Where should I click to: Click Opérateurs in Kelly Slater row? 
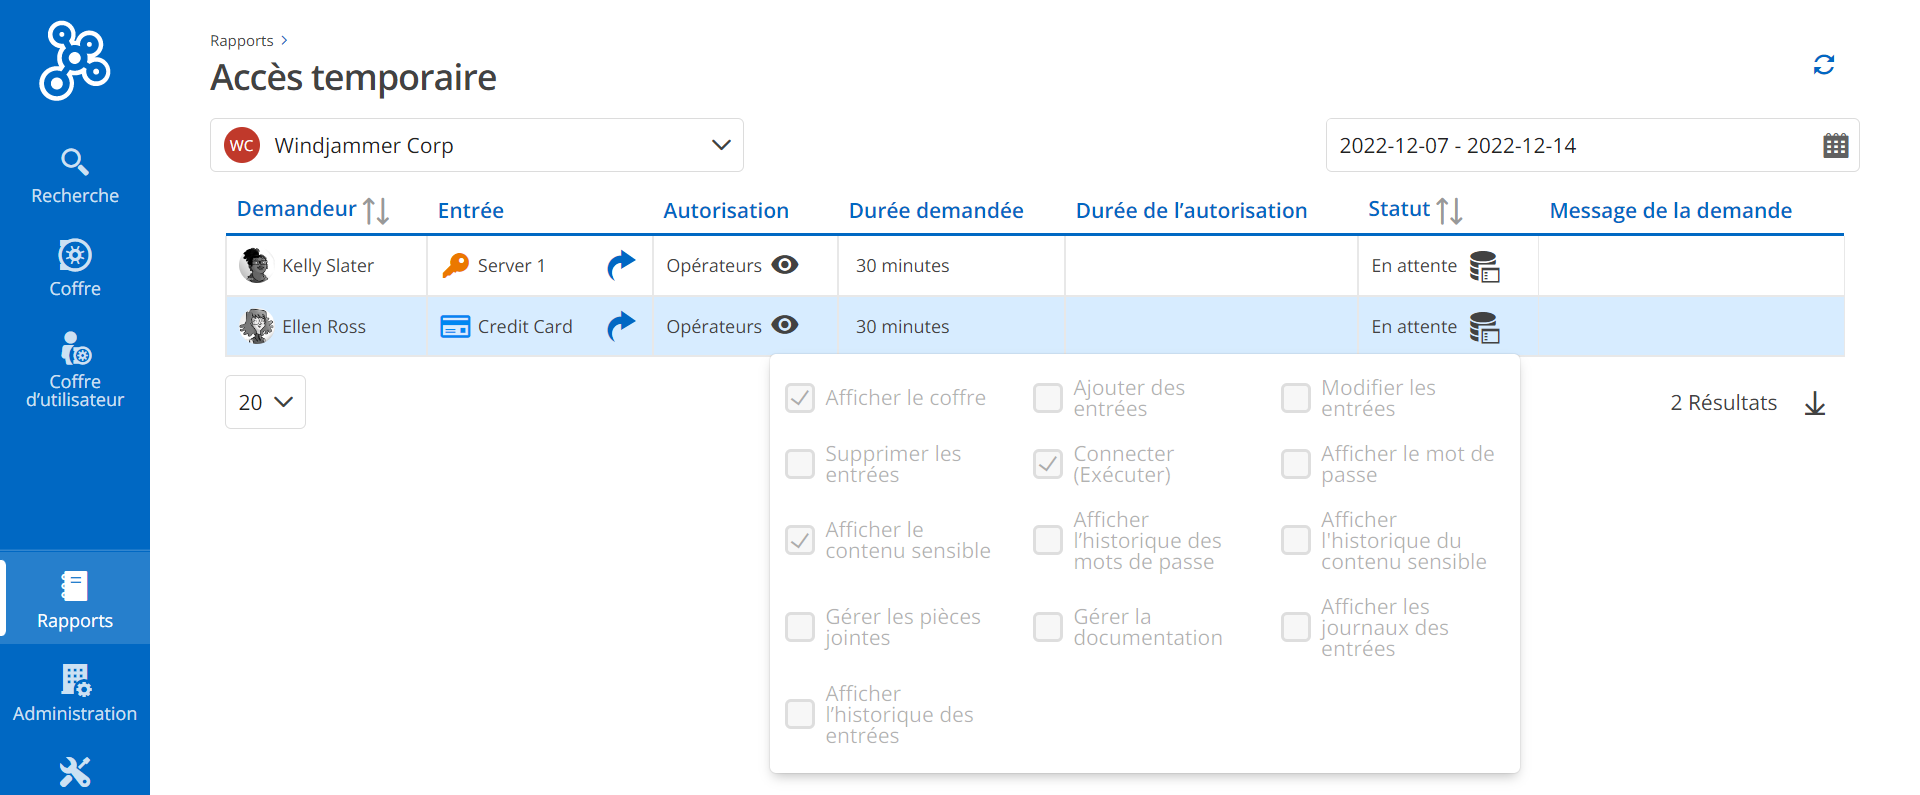click(714, 266)
